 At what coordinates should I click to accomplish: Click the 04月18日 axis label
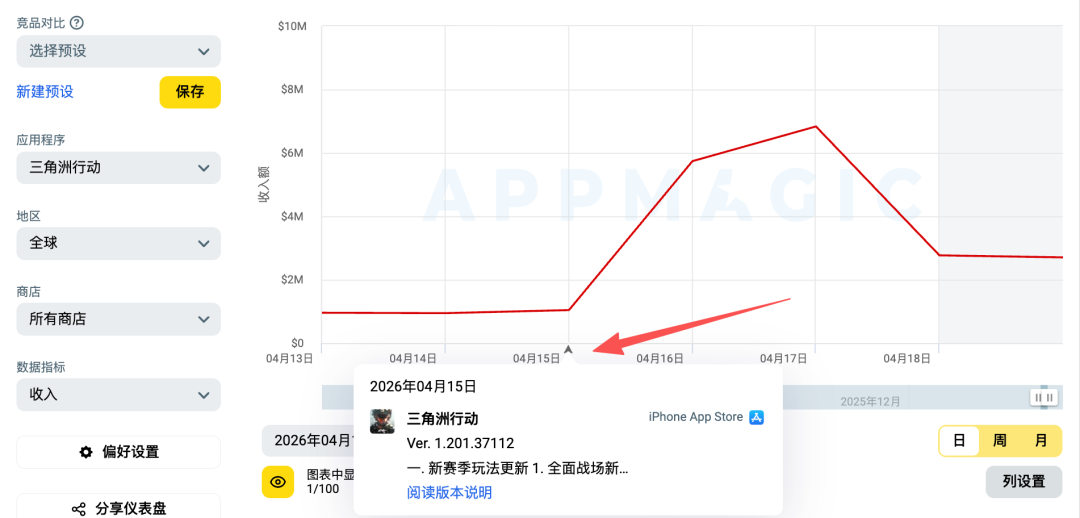point(907,358)
